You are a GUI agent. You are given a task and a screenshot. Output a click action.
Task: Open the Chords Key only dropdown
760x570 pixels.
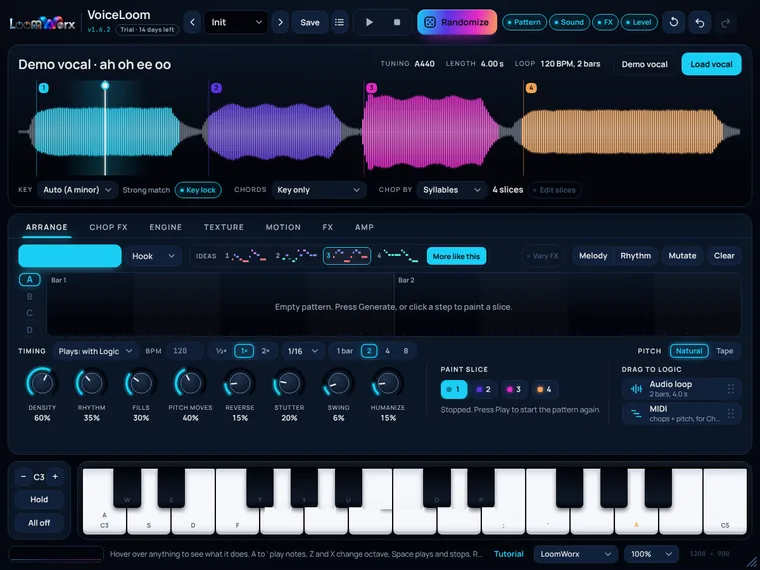coord(318,190)
